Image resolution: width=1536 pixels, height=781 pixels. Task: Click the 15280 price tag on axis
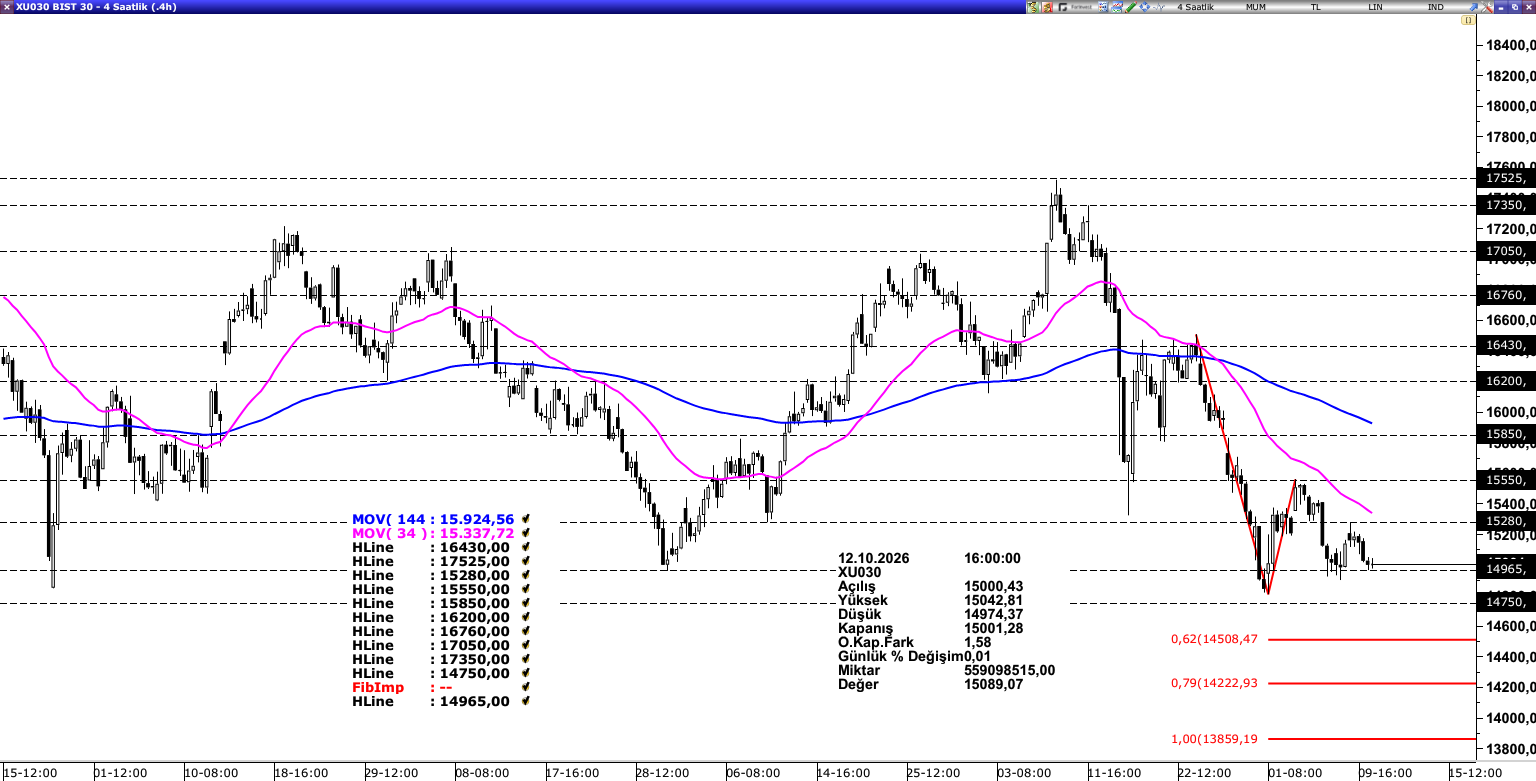(x=1506, y=522)
